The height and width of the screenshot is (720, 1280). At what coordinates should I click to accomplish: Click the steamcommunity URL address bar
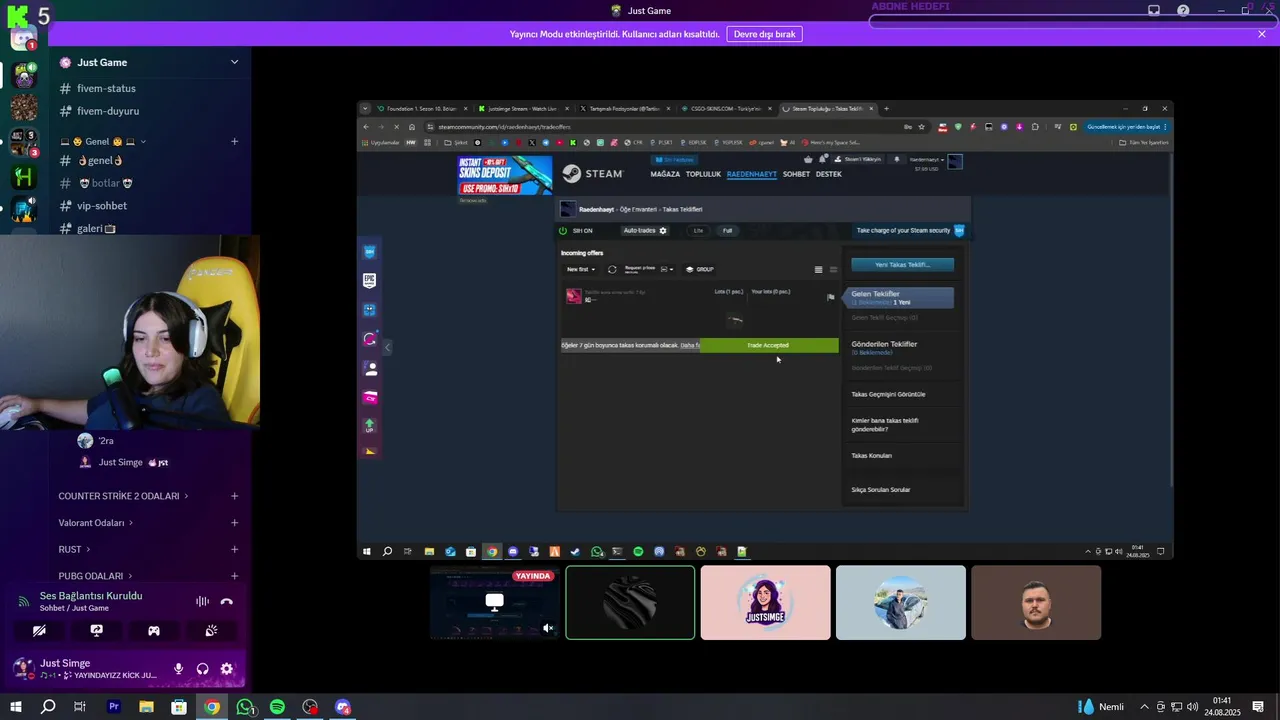(660, 127)
